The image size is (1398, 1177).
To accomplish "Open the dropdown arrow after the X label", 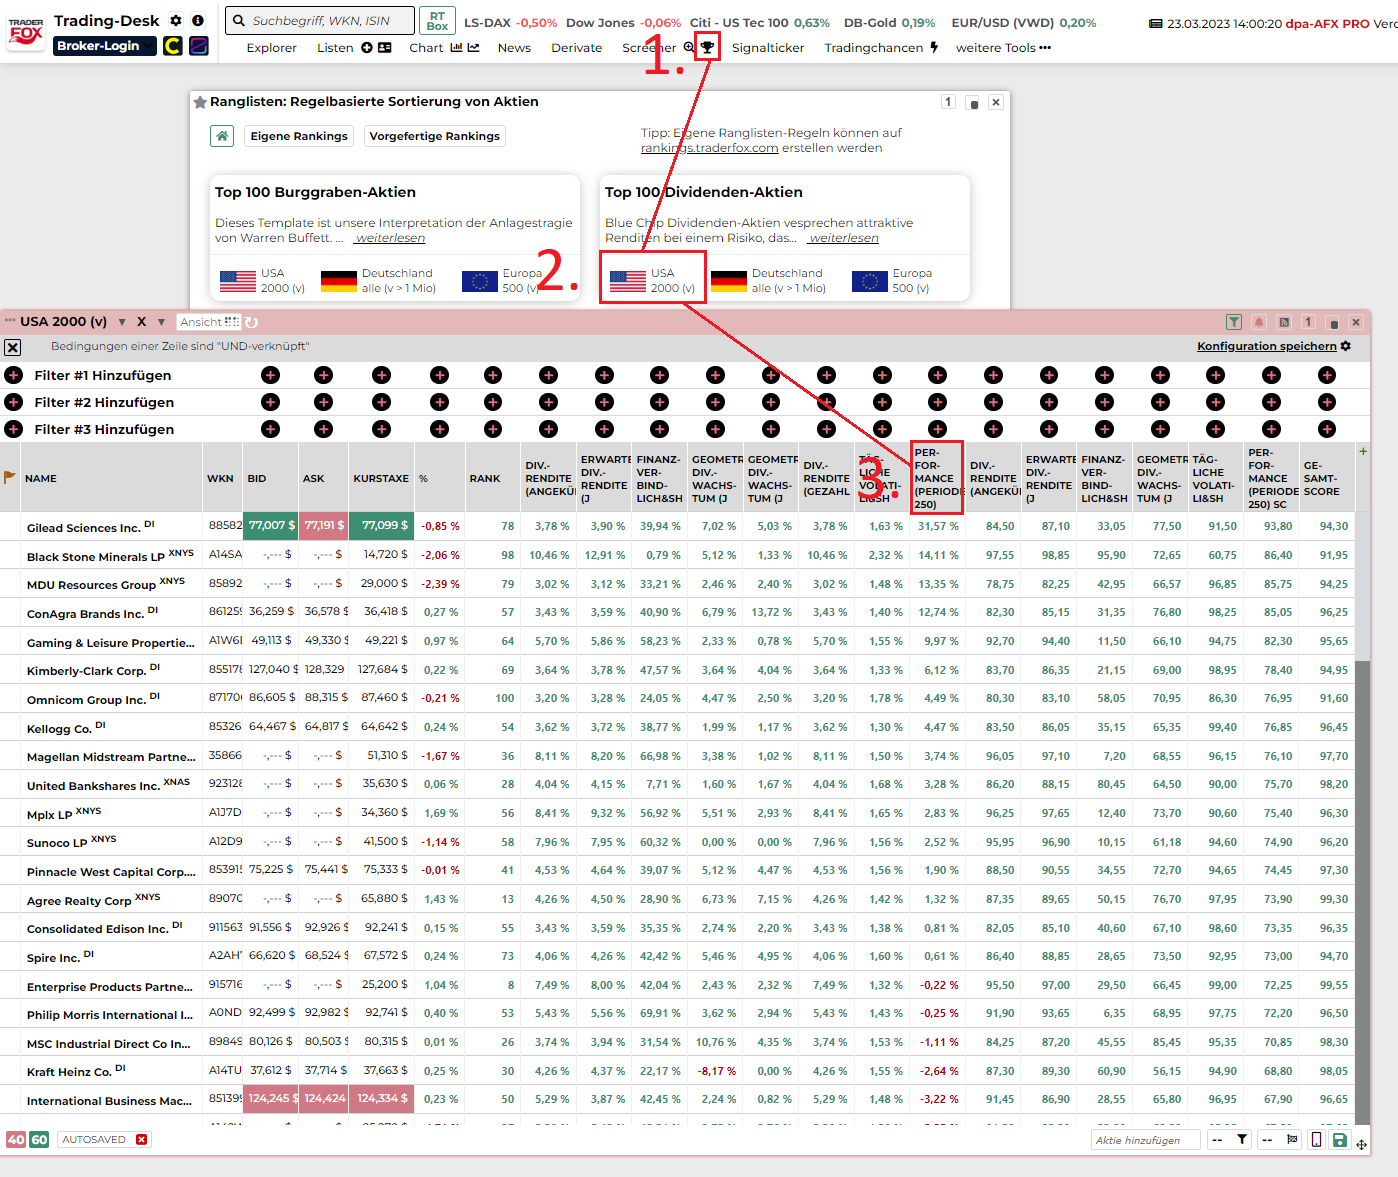I will 161,322.
